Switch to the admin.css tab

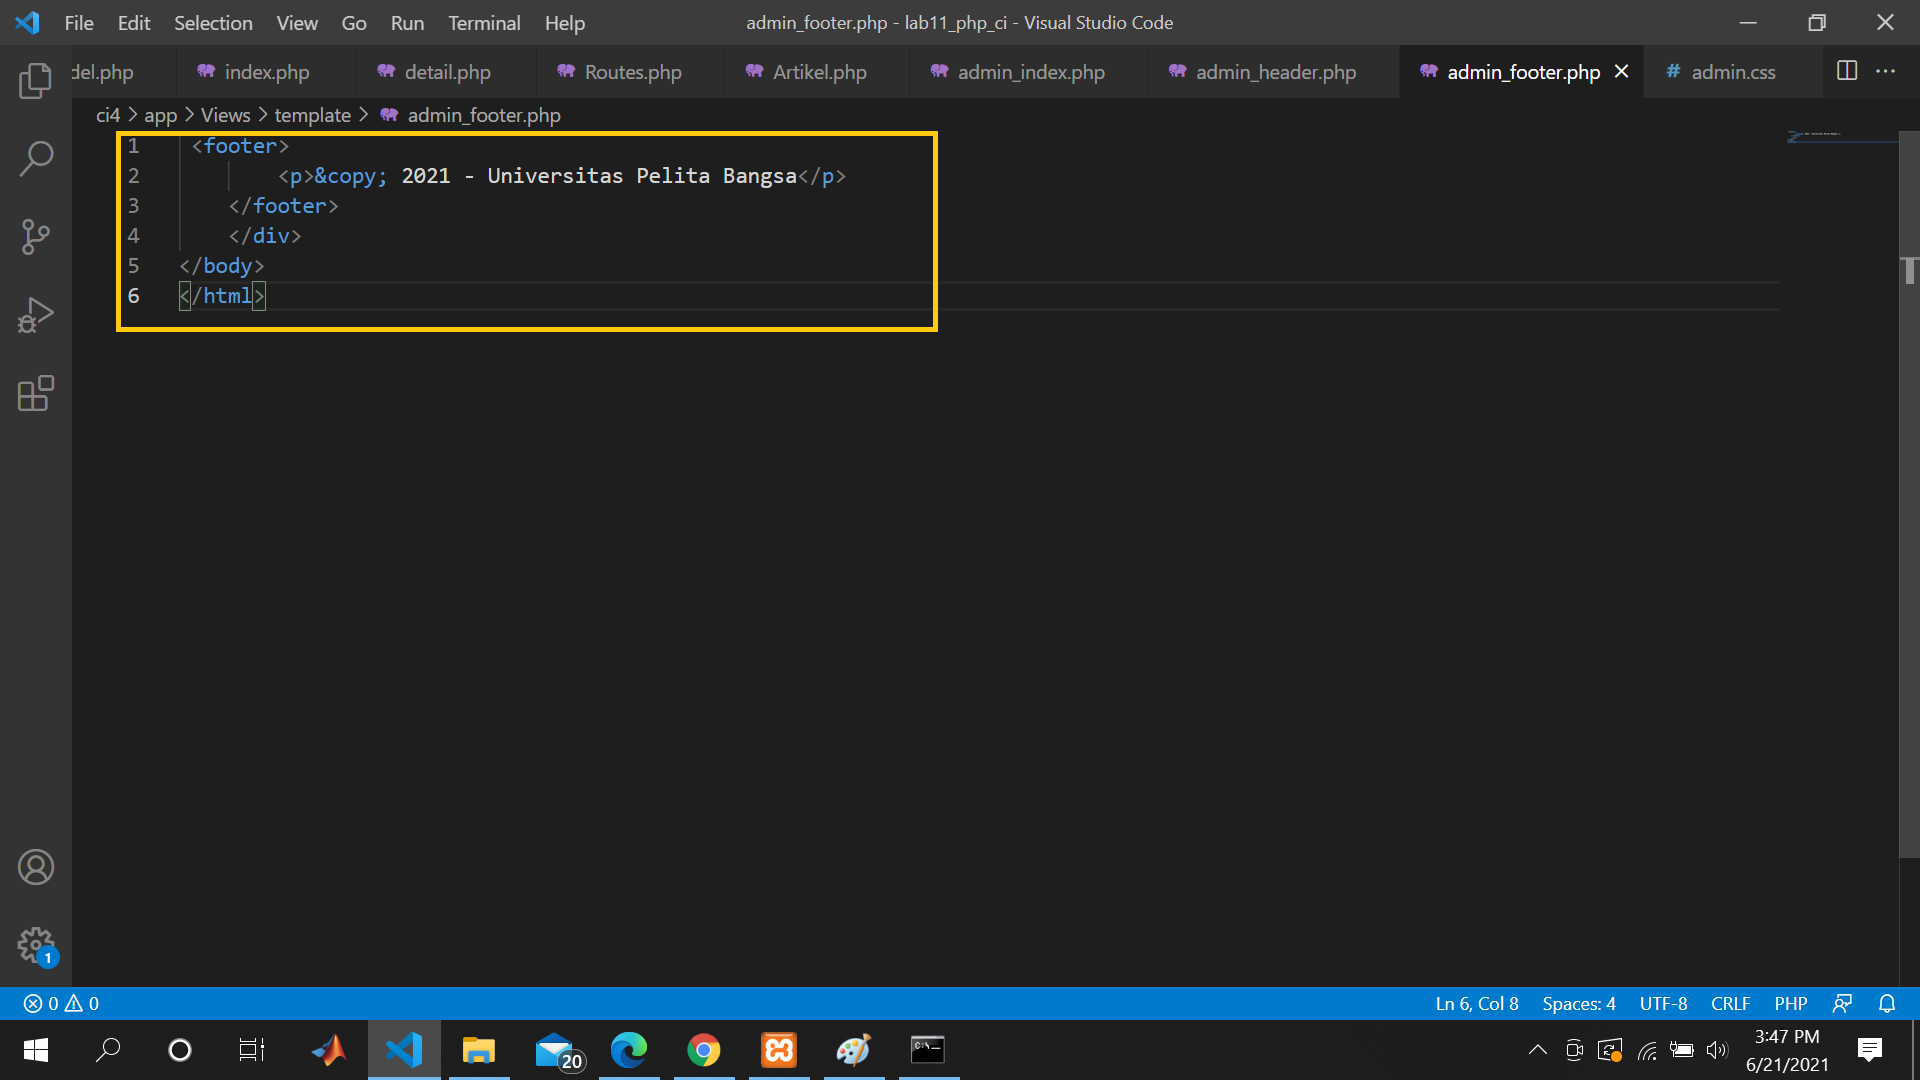1733,71
